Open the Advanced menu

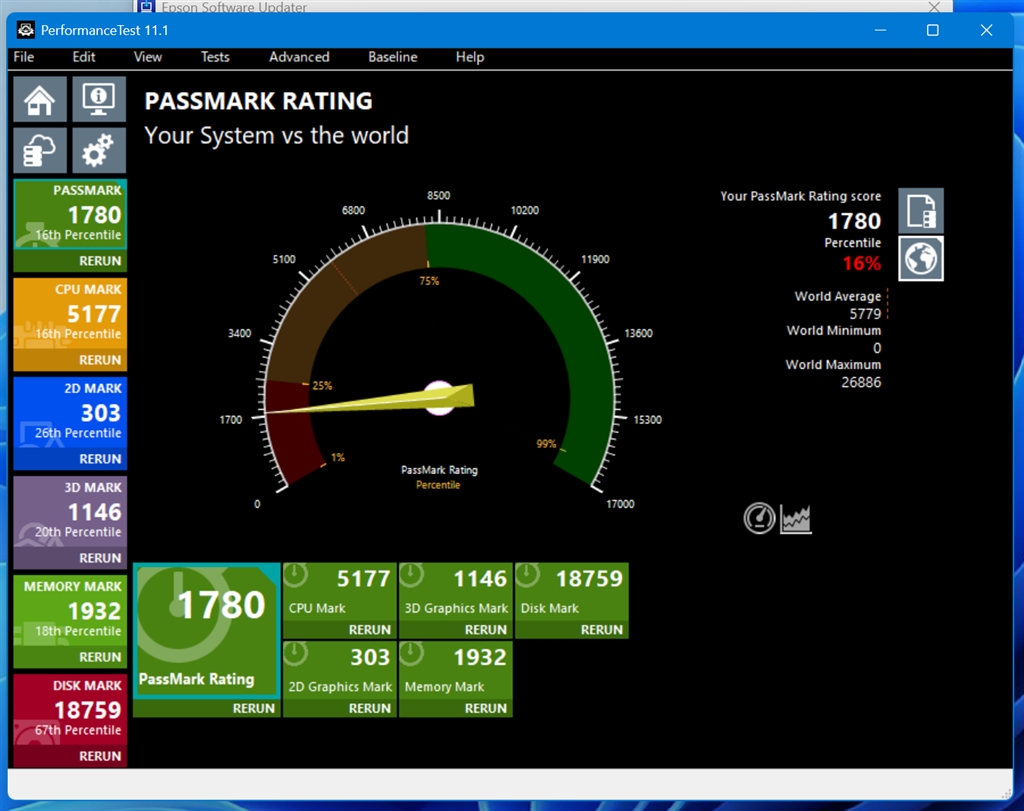coord(299,57)
